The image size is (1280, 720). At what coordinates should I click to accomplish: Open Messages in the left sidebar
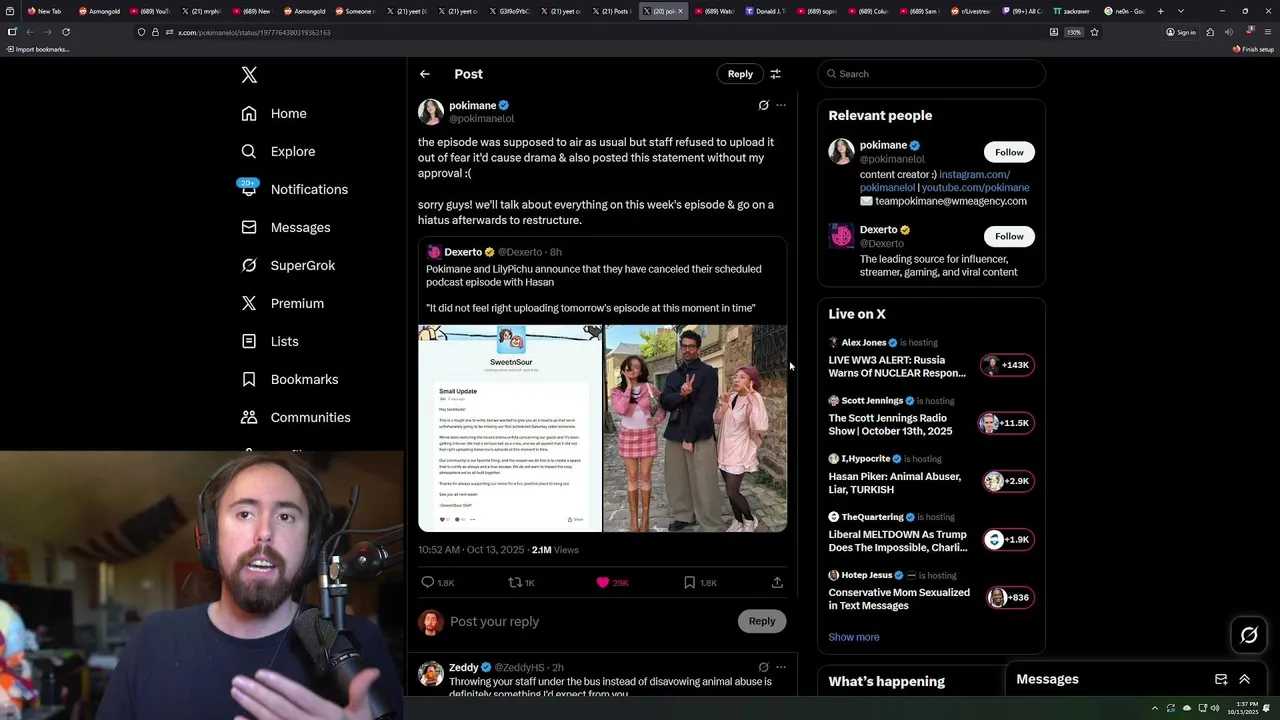tap(285, 228)
